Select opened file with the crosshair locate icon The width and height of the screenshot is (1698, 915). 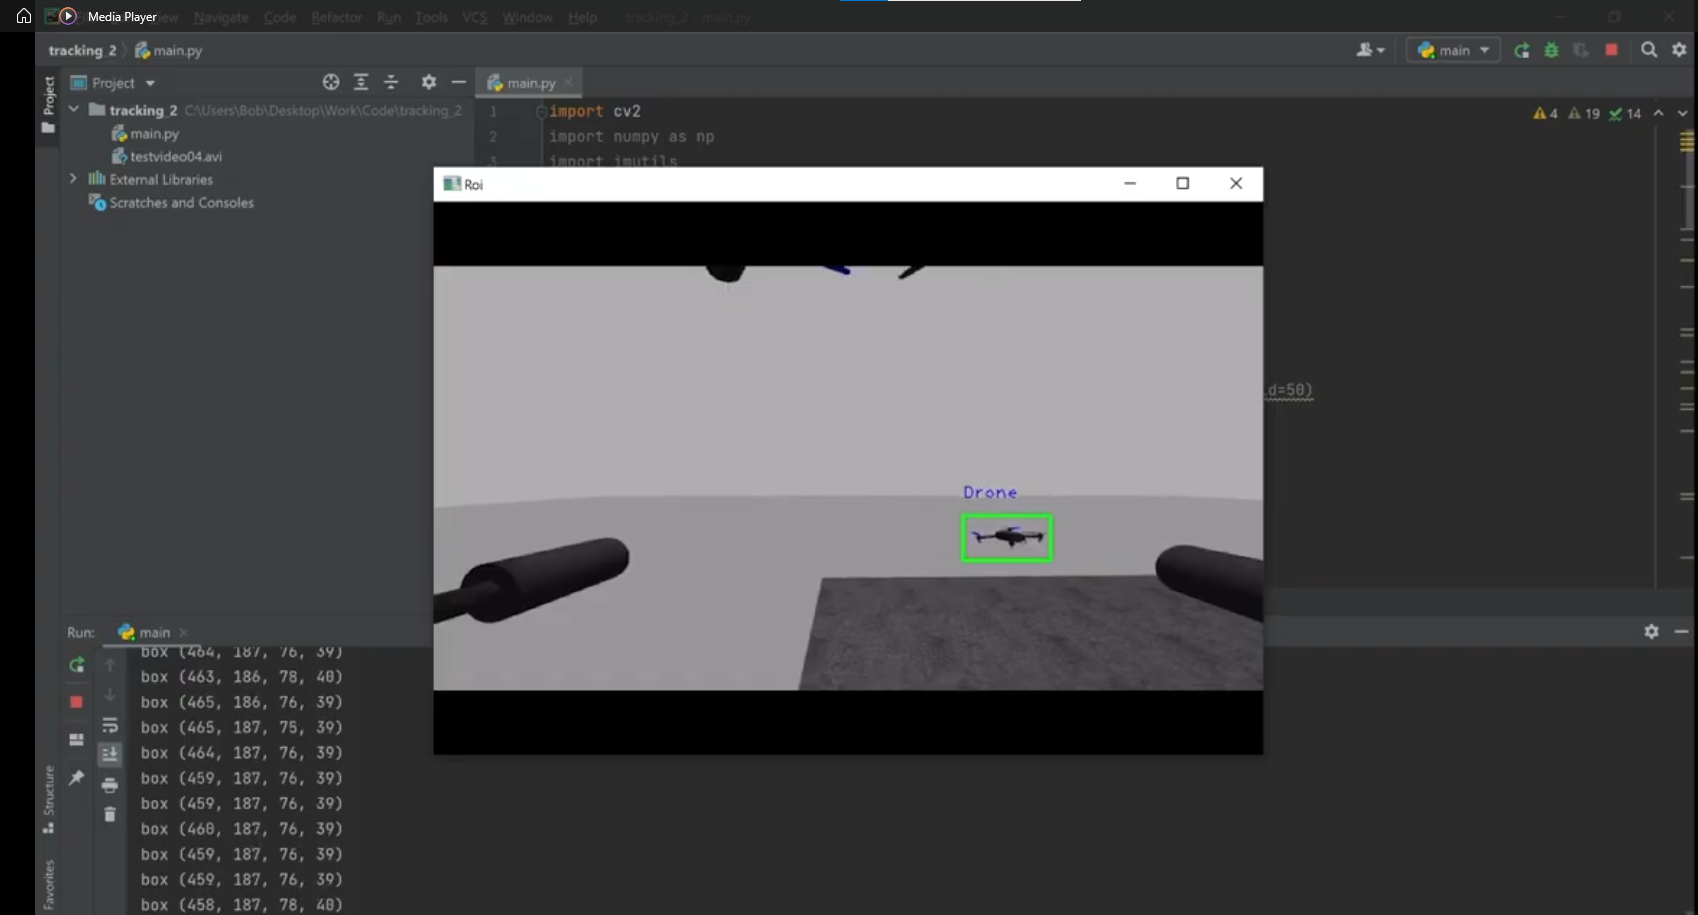pyautogui.click(x=331, y=82)
